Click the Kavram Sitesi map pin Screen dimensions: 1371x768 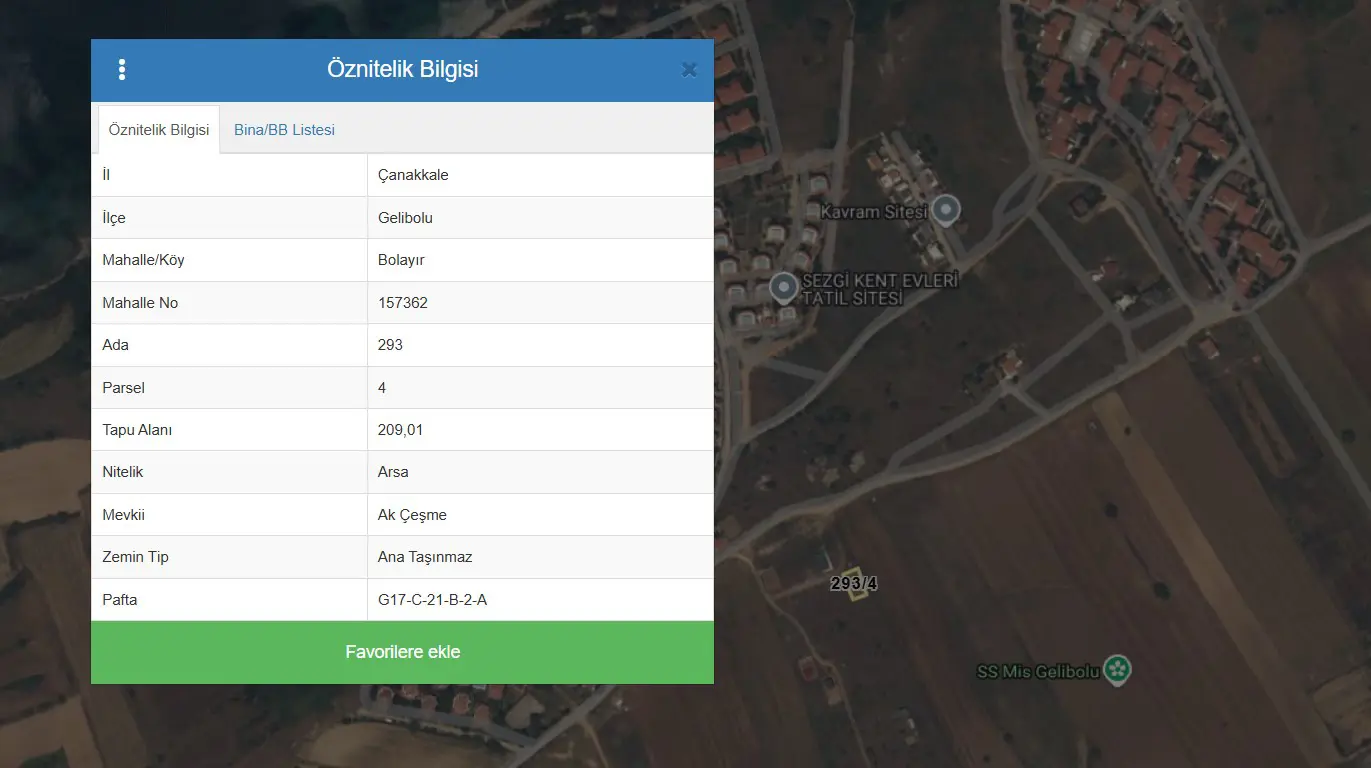[x=946, y=209]
